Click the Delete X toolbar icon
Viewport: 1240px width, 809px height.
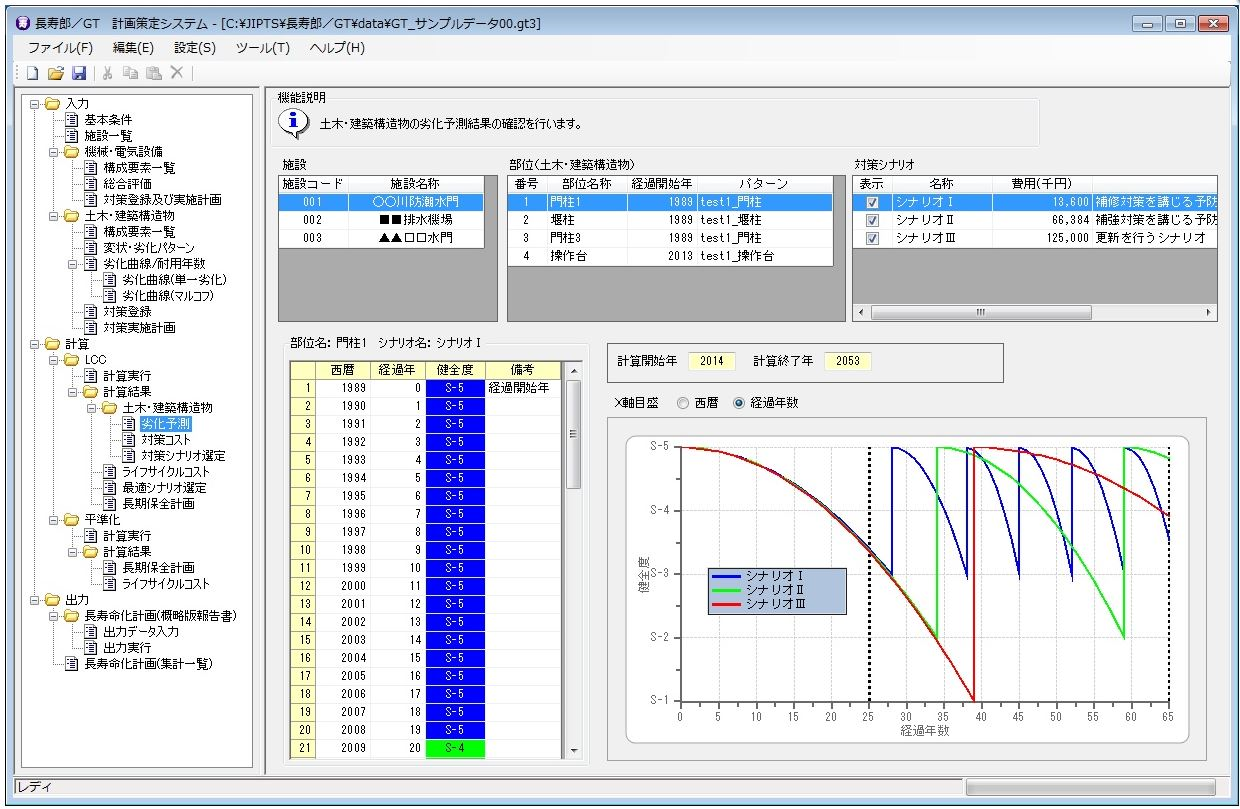pos(176,73)
